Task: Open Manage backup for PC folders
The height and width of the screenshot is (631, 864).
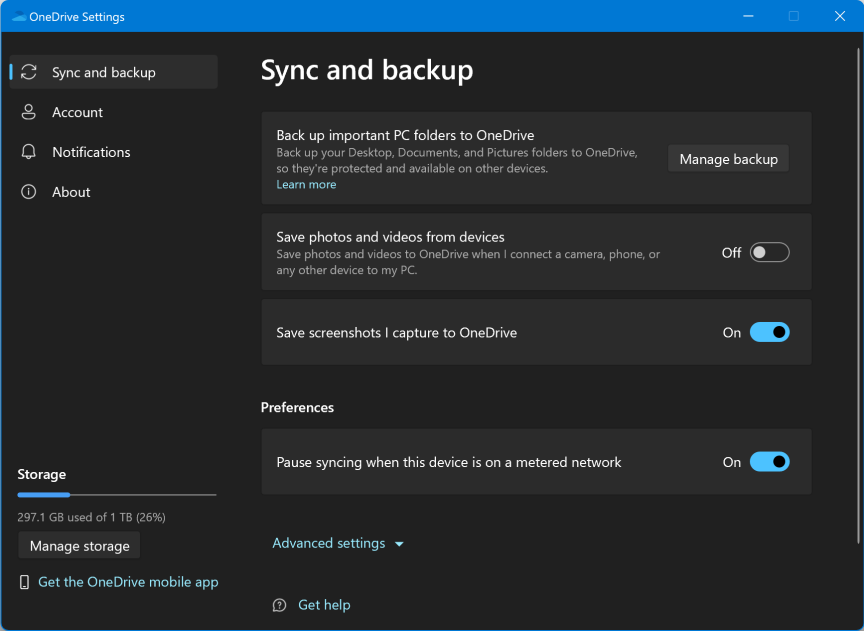Action: point(728,158)
